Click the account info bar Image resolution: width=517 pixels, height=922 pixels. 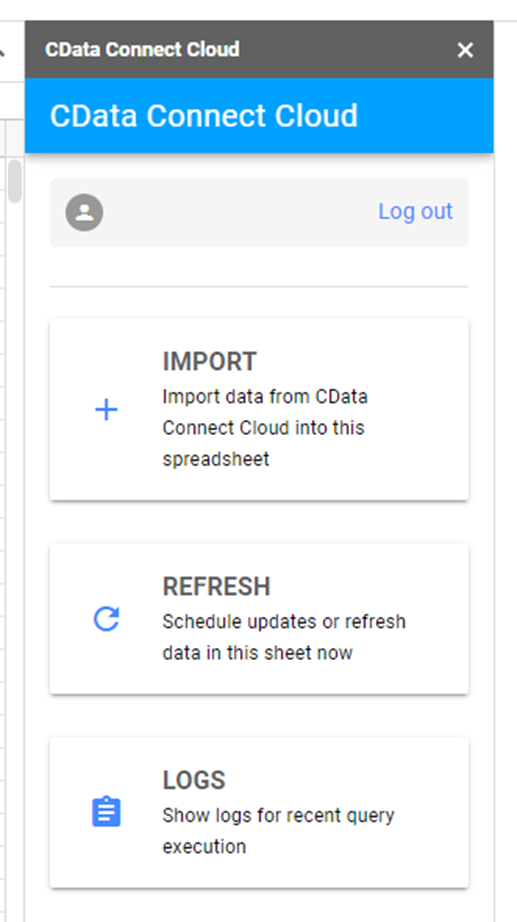pyautogui.click(x=259, y=212)
